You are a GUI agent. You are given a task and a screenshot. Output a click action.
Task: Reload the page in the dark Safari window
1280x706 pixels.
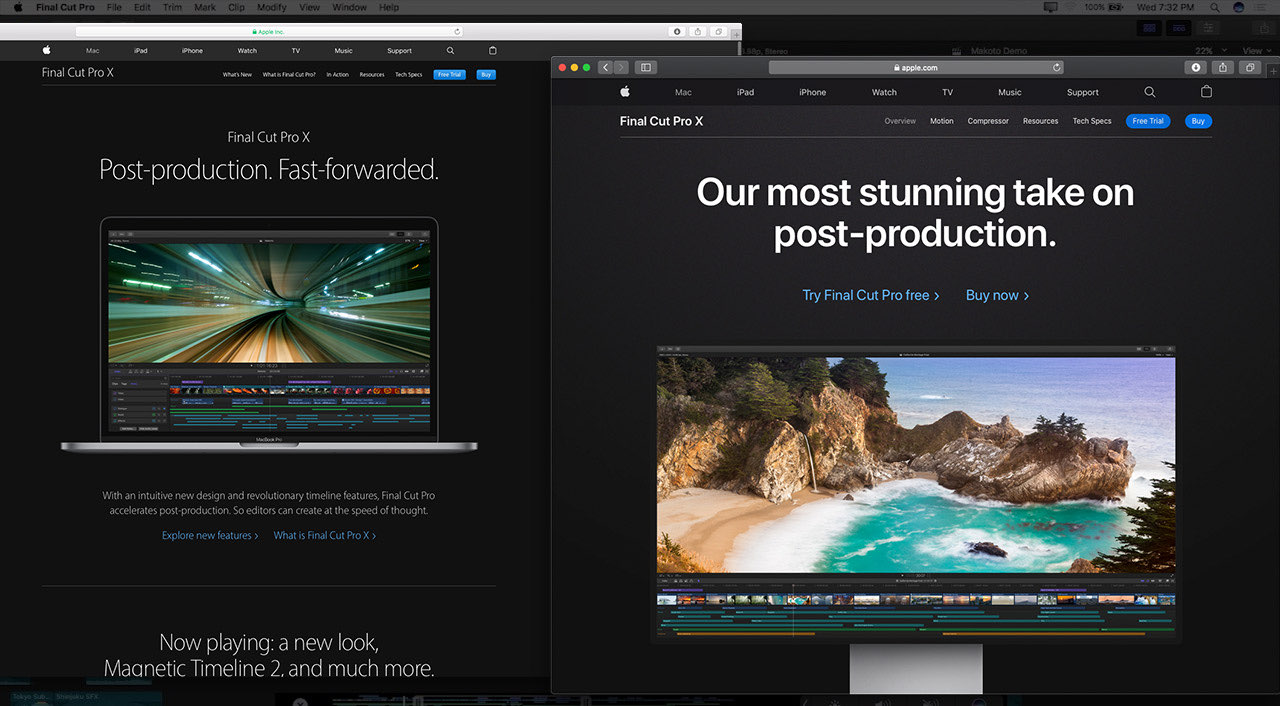1056,67
